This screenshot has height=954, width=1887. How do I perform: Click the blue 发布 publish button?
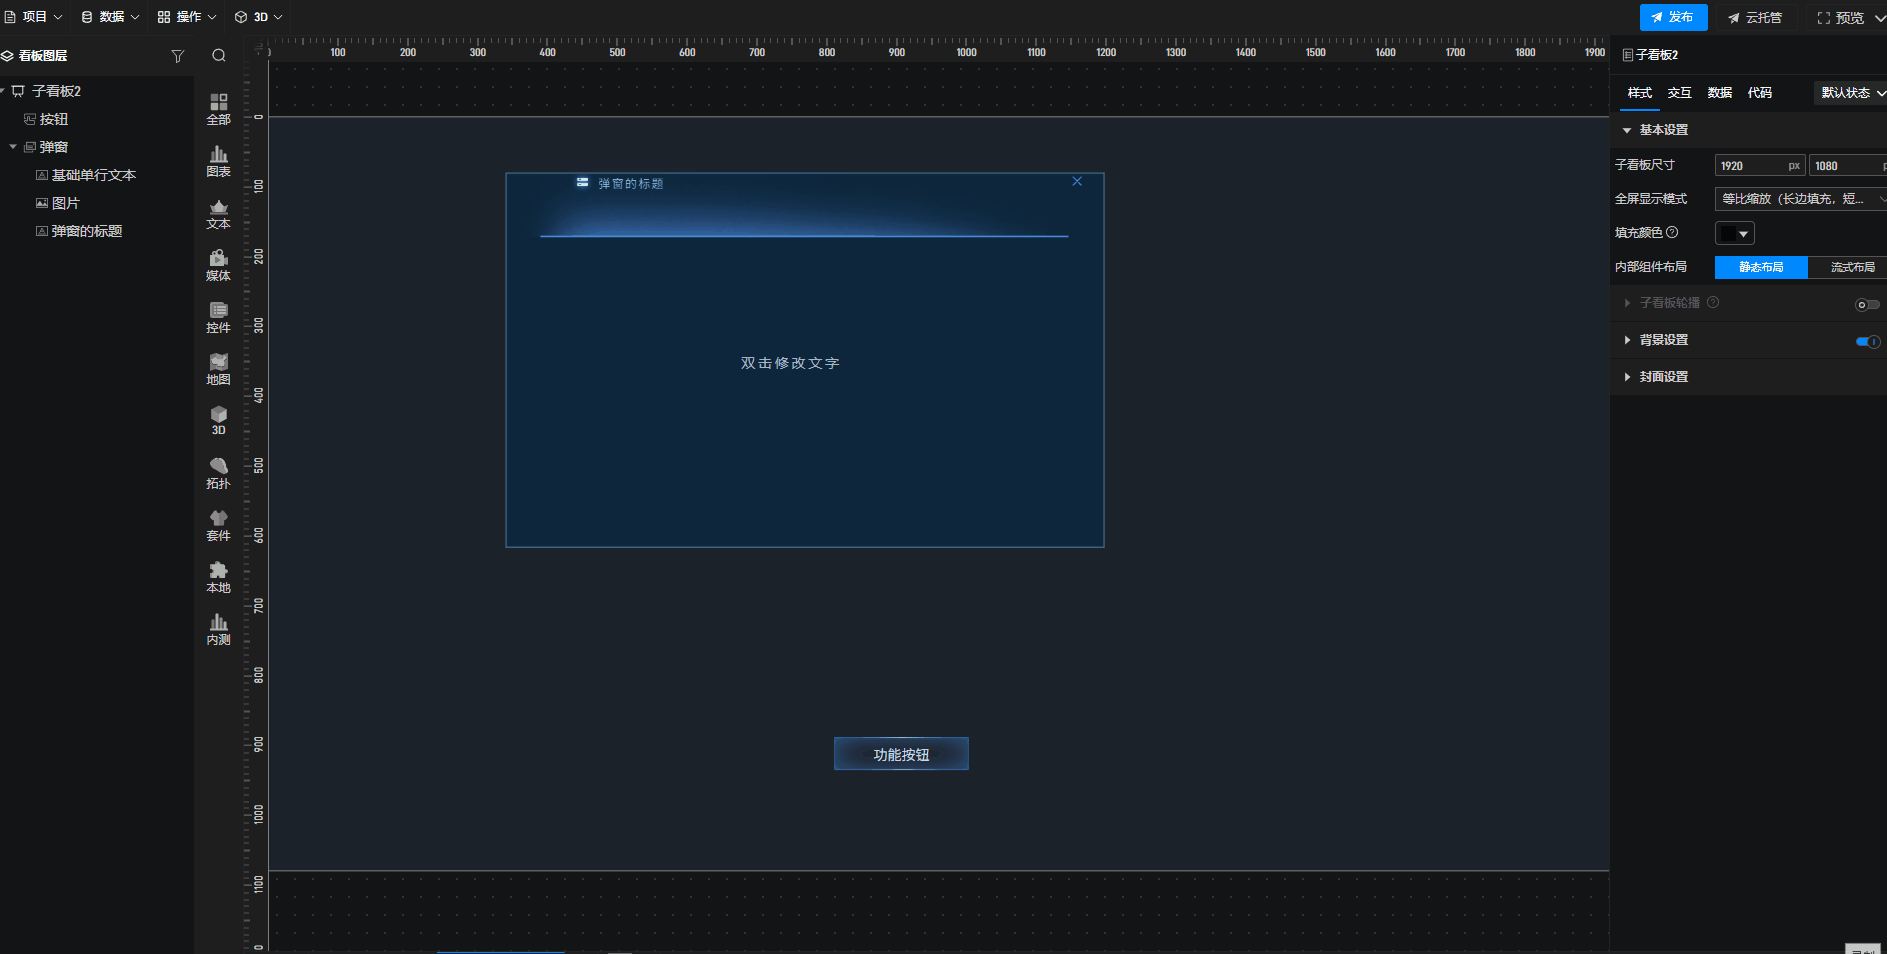(x=1673, y=17)
